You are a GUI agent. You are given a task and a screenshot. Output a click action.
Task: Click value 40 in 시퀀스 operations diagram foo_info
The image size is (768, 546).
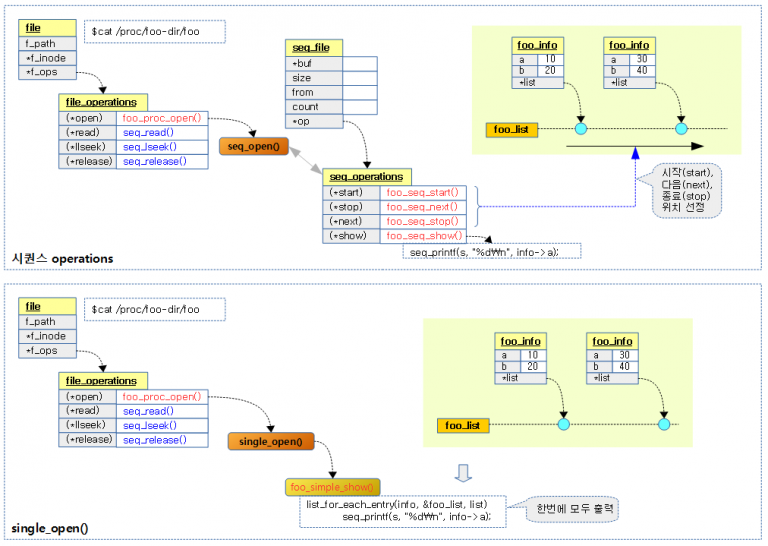[642, 71]
